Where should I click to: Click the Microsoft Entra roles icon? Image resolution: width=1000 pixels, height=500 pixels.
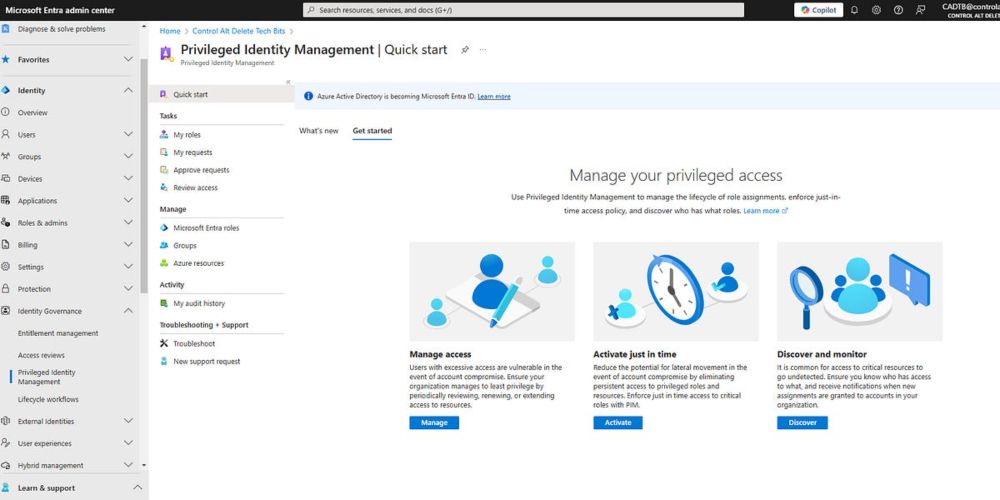[164, 228]
